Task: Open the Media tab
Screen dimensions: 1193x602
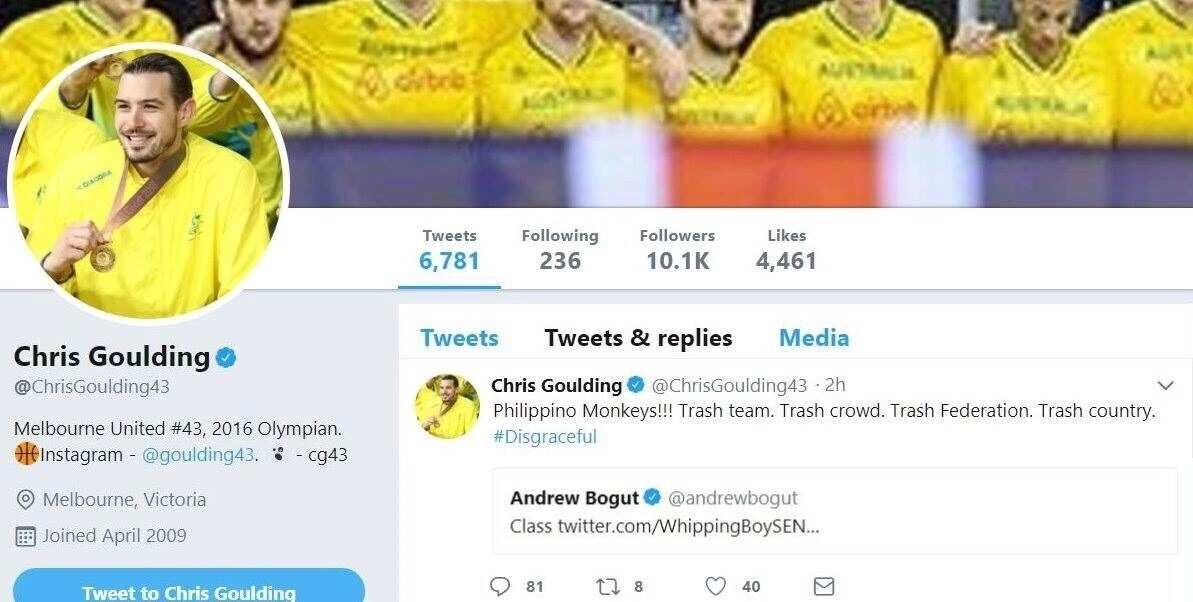Action: (x=813, y=338)
